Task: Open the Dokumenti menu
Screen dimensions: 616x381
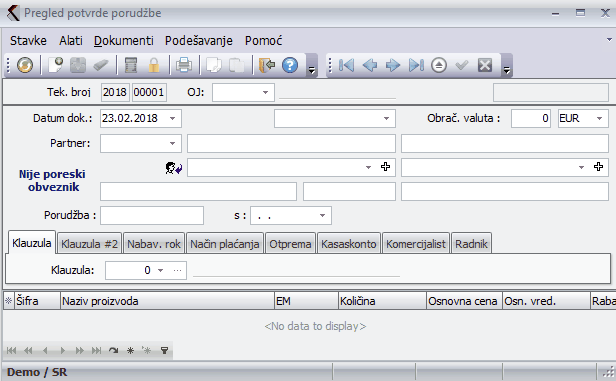Action: [x=124, y=41]
